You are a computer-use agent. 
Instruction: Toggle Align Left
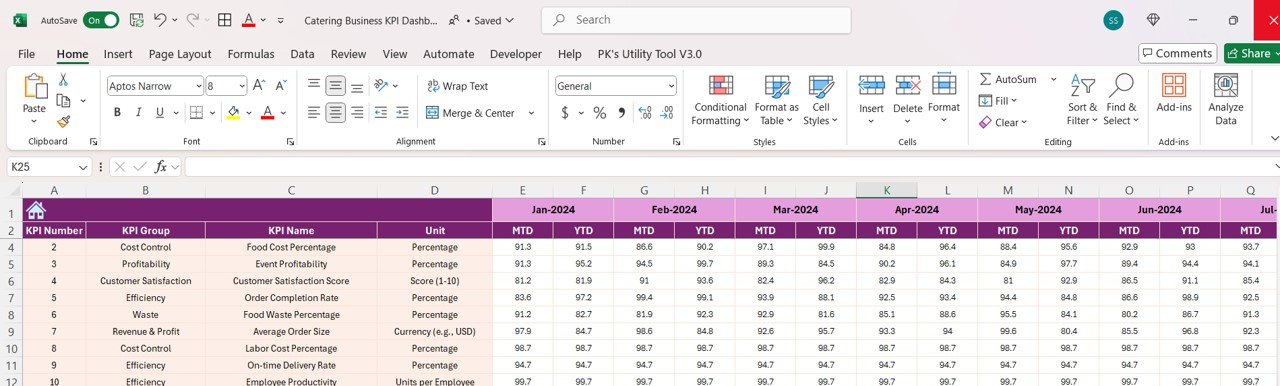[x=314, y=113]
